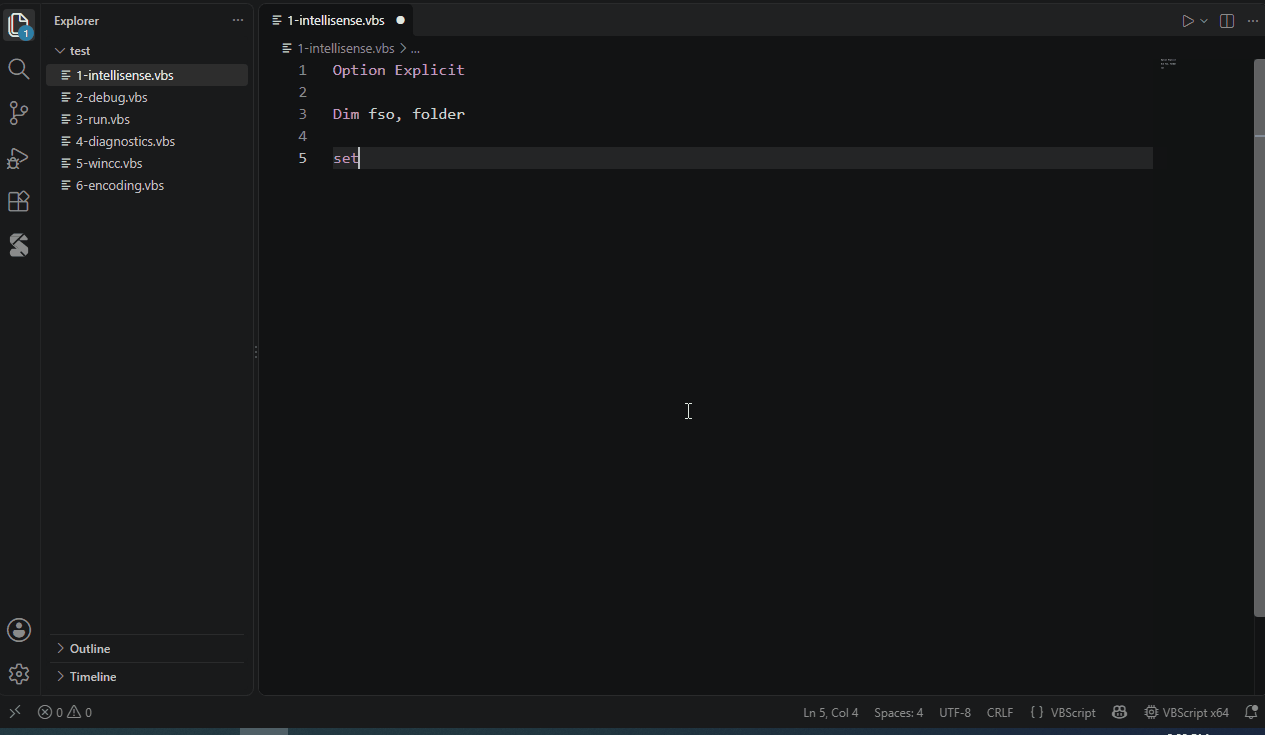Open the S-shaped extension icon in activity bar
This screenshot has height=735, width=1265.
click(19, 245)
